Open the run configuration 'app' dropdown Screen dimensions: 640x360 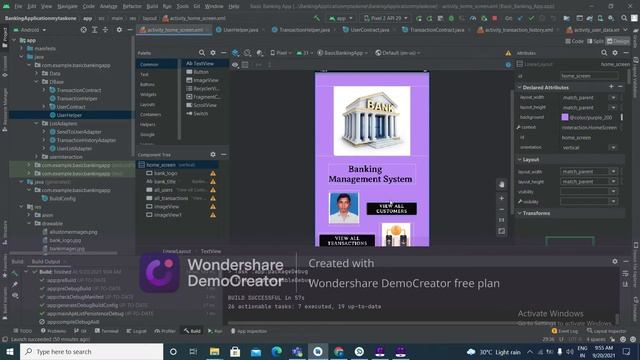[x=341, y=18]
